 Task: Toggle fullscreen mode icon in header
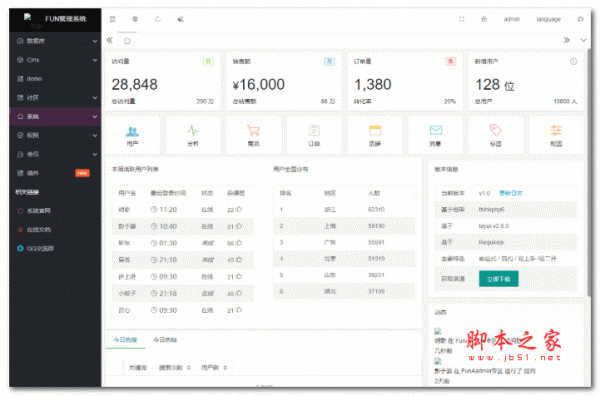[461, 19]
